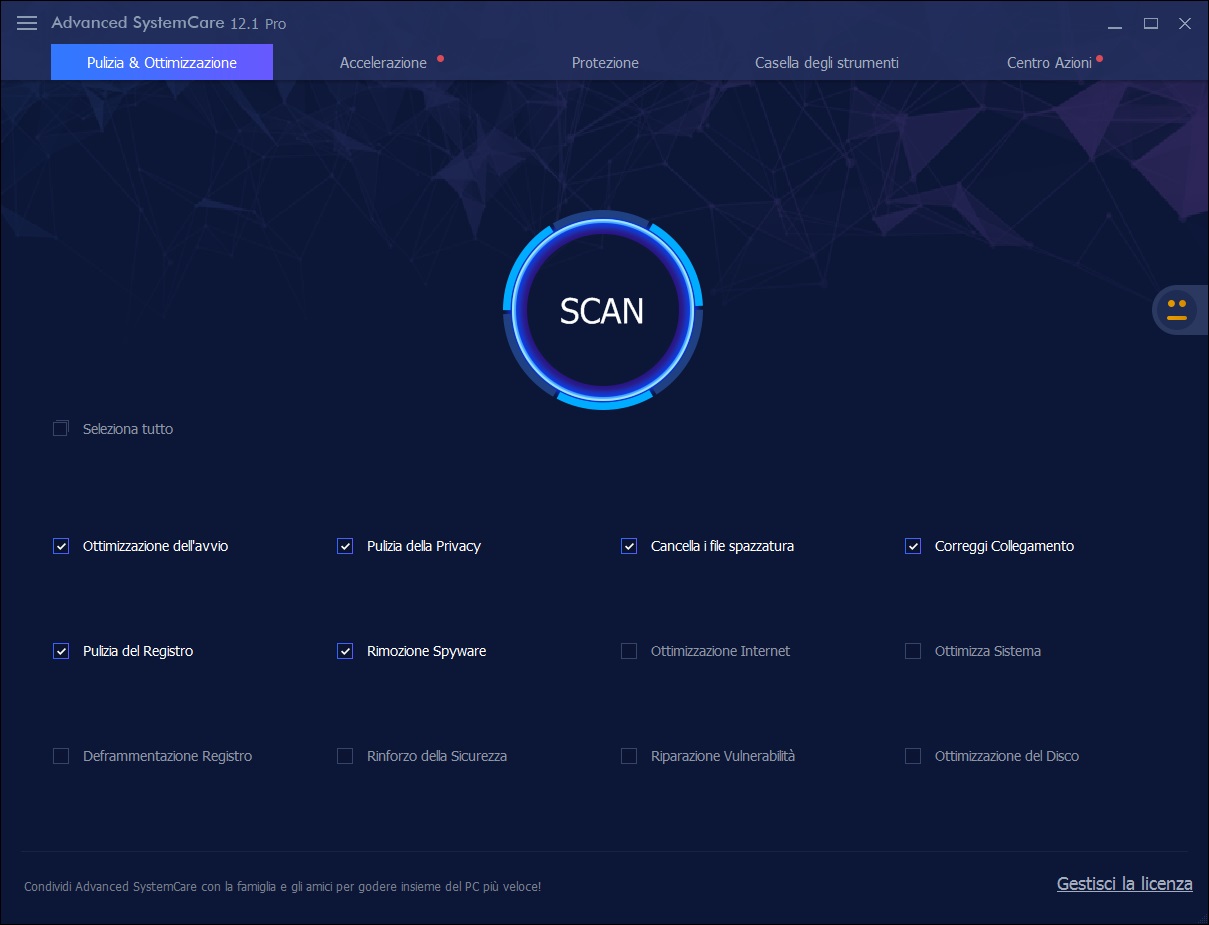This screenshot has height=925, width=1209.
Task: Close the Advanced SystemCare window
Action: click(1185, 23)
